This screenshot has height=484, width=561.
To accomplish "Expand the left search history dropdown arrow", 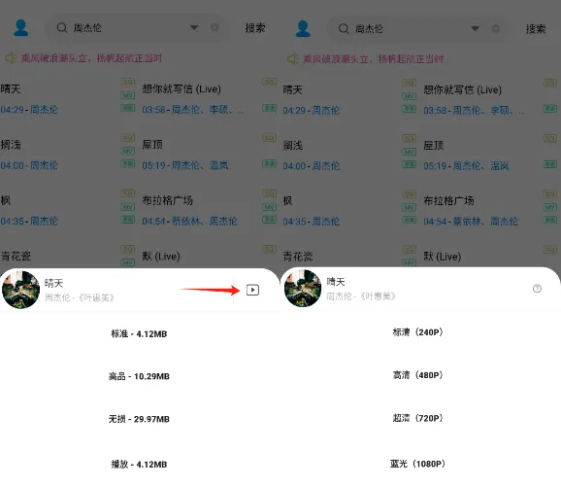I will coord(194,28).
